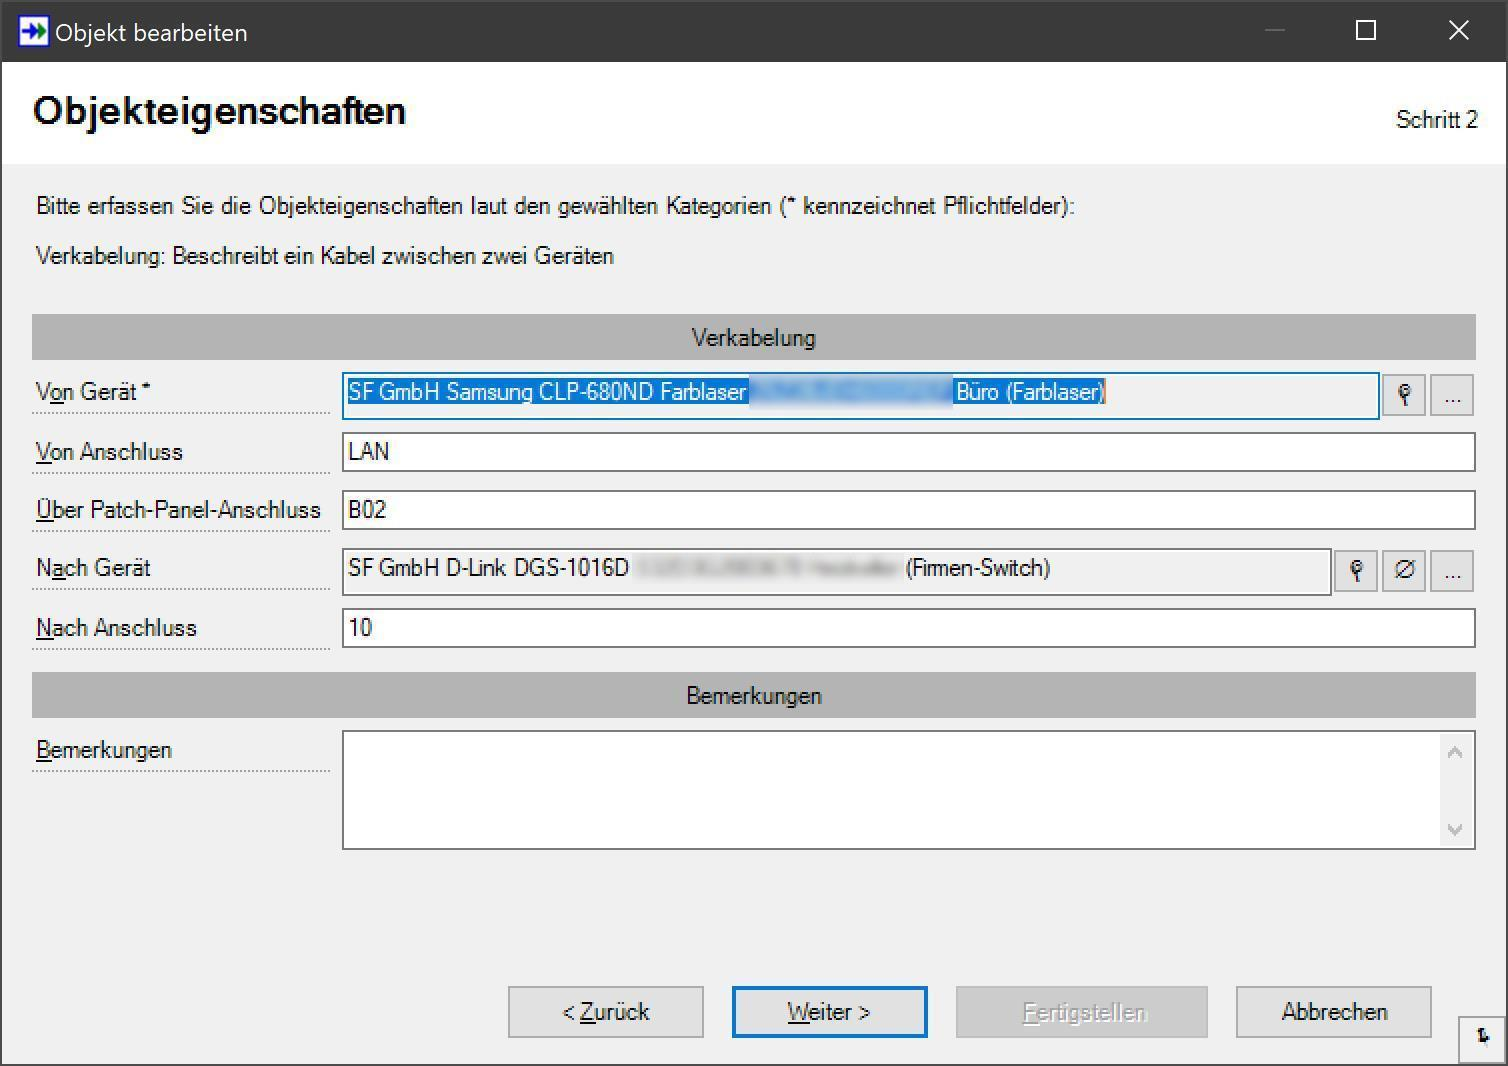Click the small pin icon in bottom-right corner
This screenshot has height=1066, width=1508.
tap(1483, 1038)
